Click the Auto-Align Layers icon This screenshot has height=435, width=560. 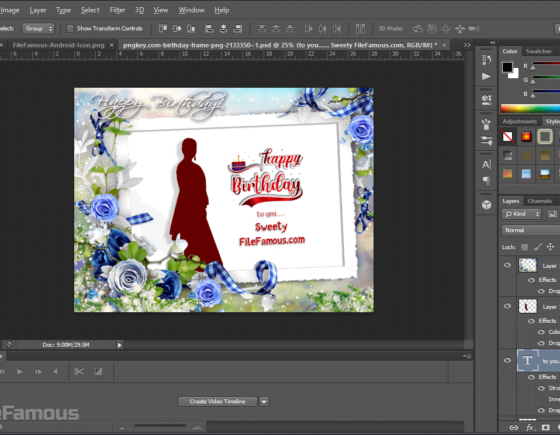[x=360, y=29]
